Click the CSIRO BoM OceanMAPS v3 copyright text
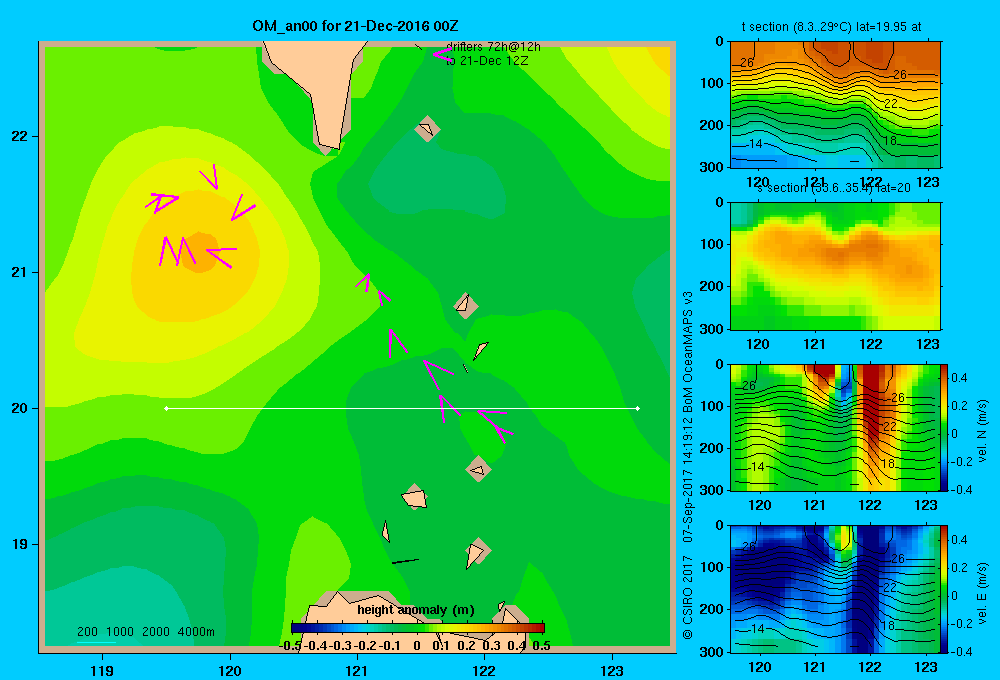The height and width of the screenshot is (680, 1000). (688, 466)
